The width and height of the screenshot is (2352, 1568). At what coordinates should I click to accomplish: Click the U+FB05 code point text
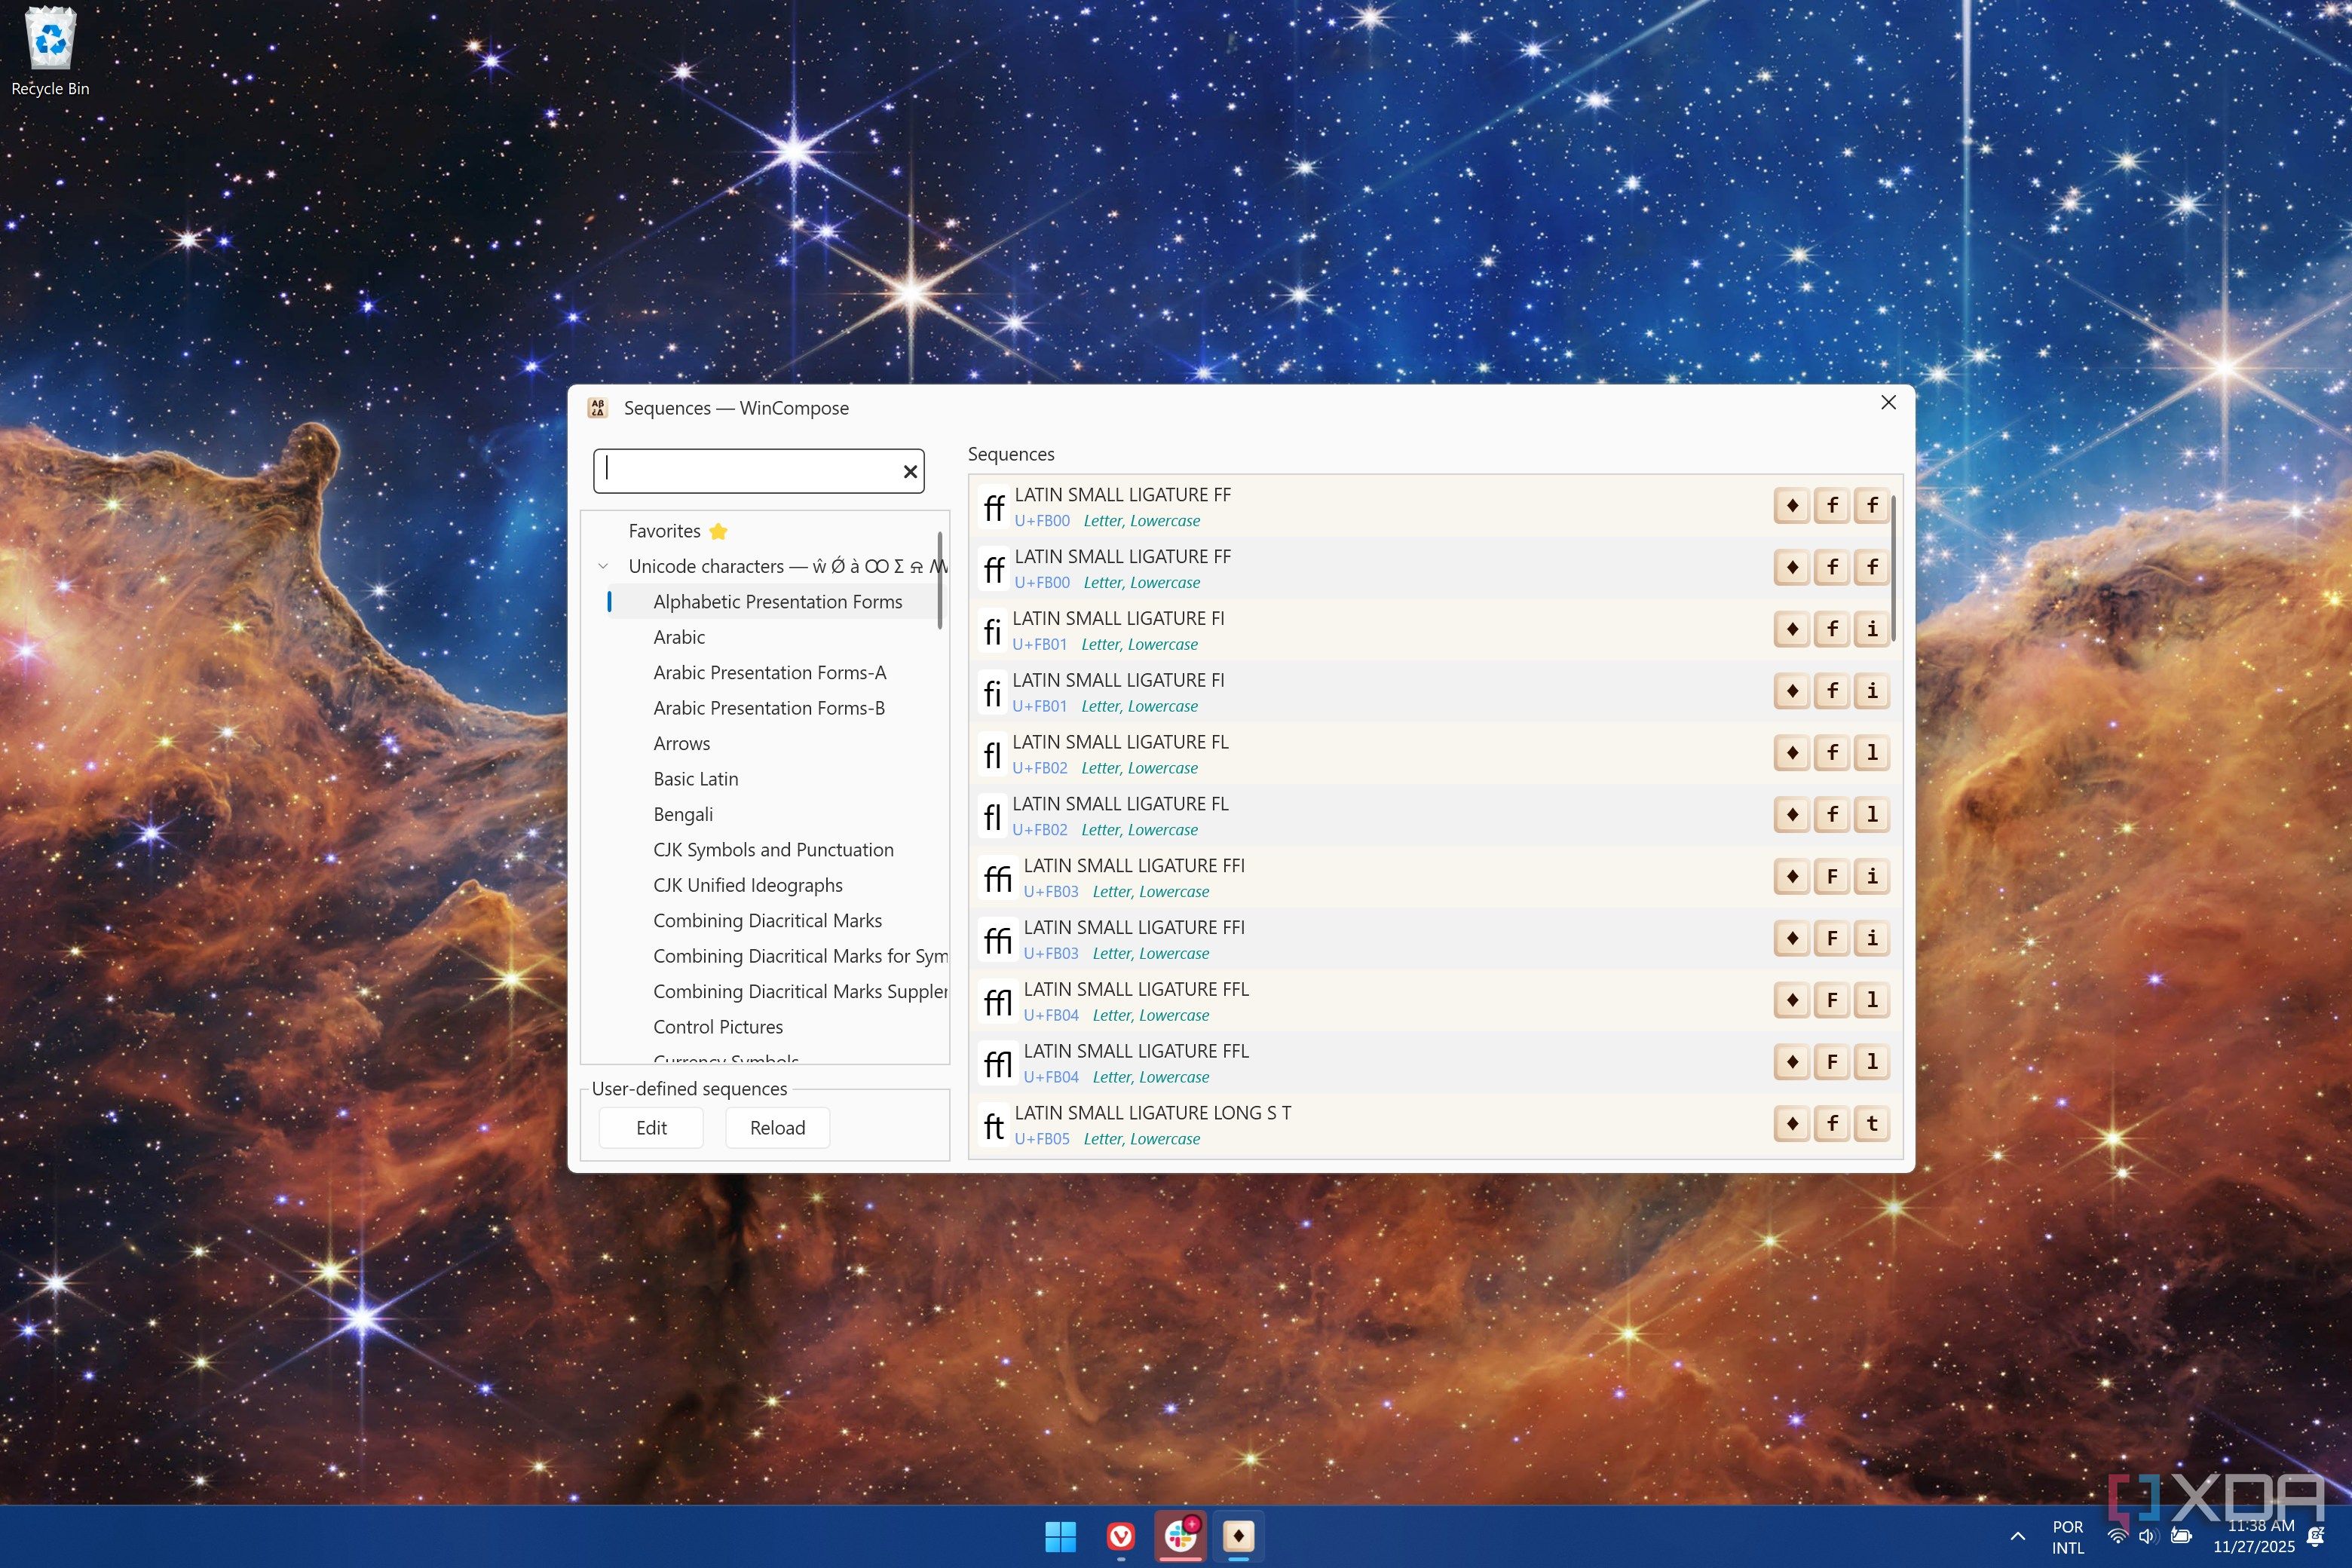coord(1041,1139)
